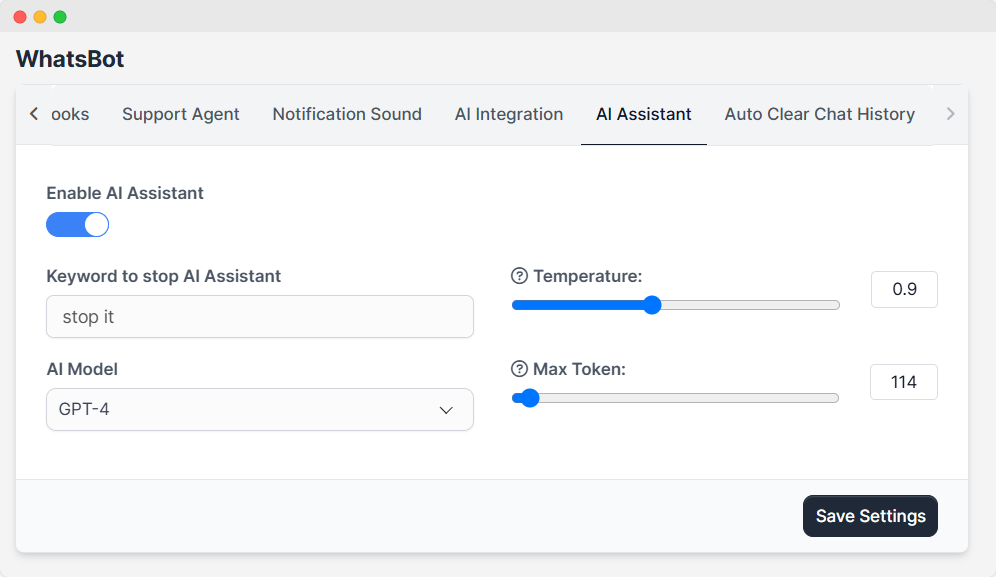Screen dimensions: 996x577
Task: Select the Auto Clear Chat History tab
Action: coord(819,114)
